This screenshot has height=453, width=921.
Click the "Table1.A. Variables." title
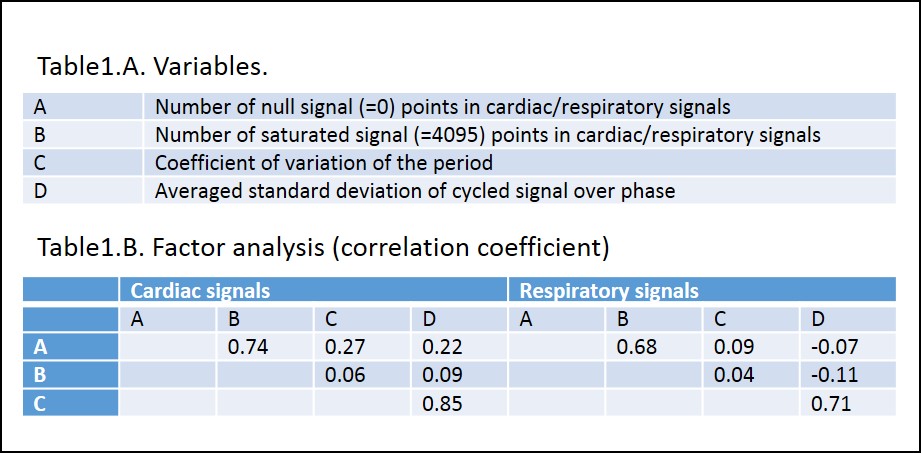click(153, 67)
